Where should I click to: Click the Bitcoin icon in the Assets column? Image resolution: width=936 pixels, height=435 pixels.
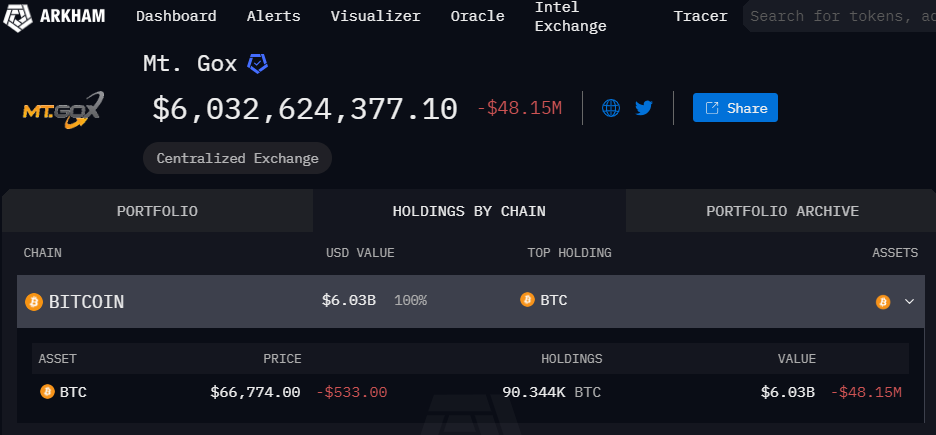click(883, 302)
